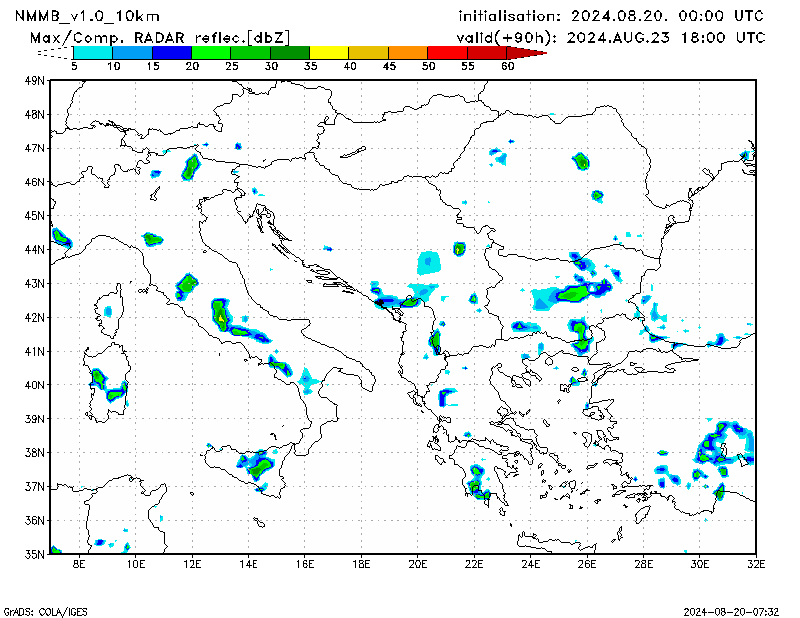Select the orange 45–50 dBZ legend segment
Image resolution: width=800 pixels, height=618 pixels.
[x=407, y=52]
